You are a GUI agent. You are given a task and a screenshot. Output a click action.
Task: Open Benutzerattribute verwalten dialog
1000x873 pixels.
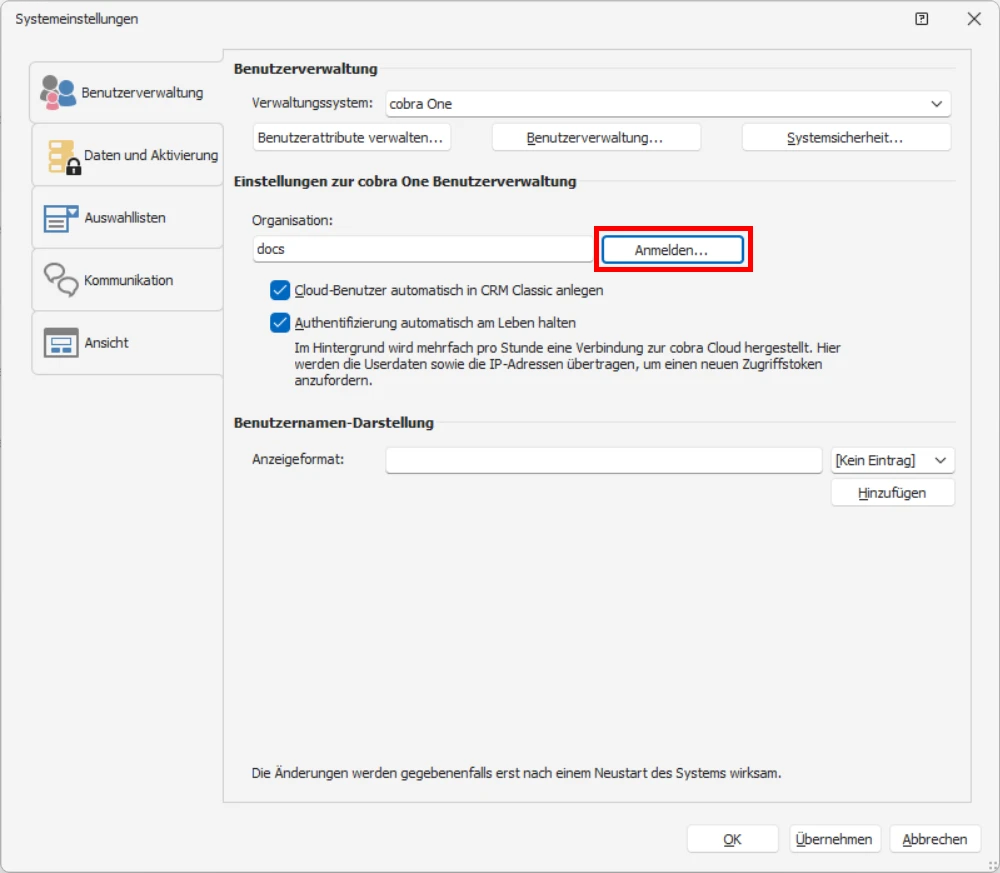pos(351,137)
